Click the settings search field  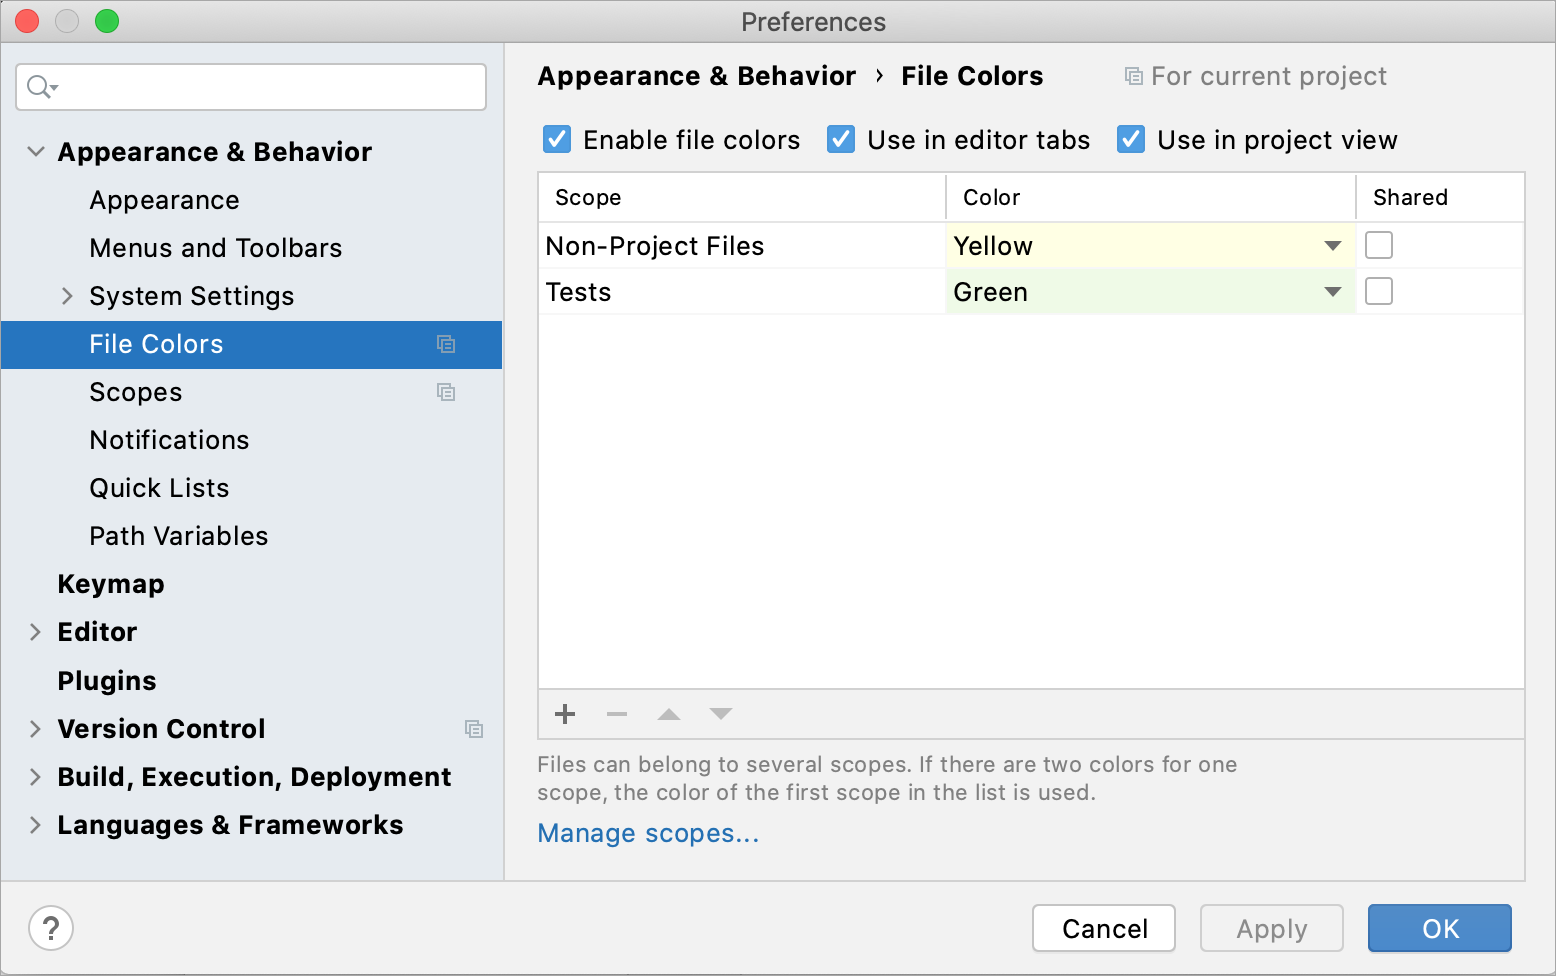point(251,87)
